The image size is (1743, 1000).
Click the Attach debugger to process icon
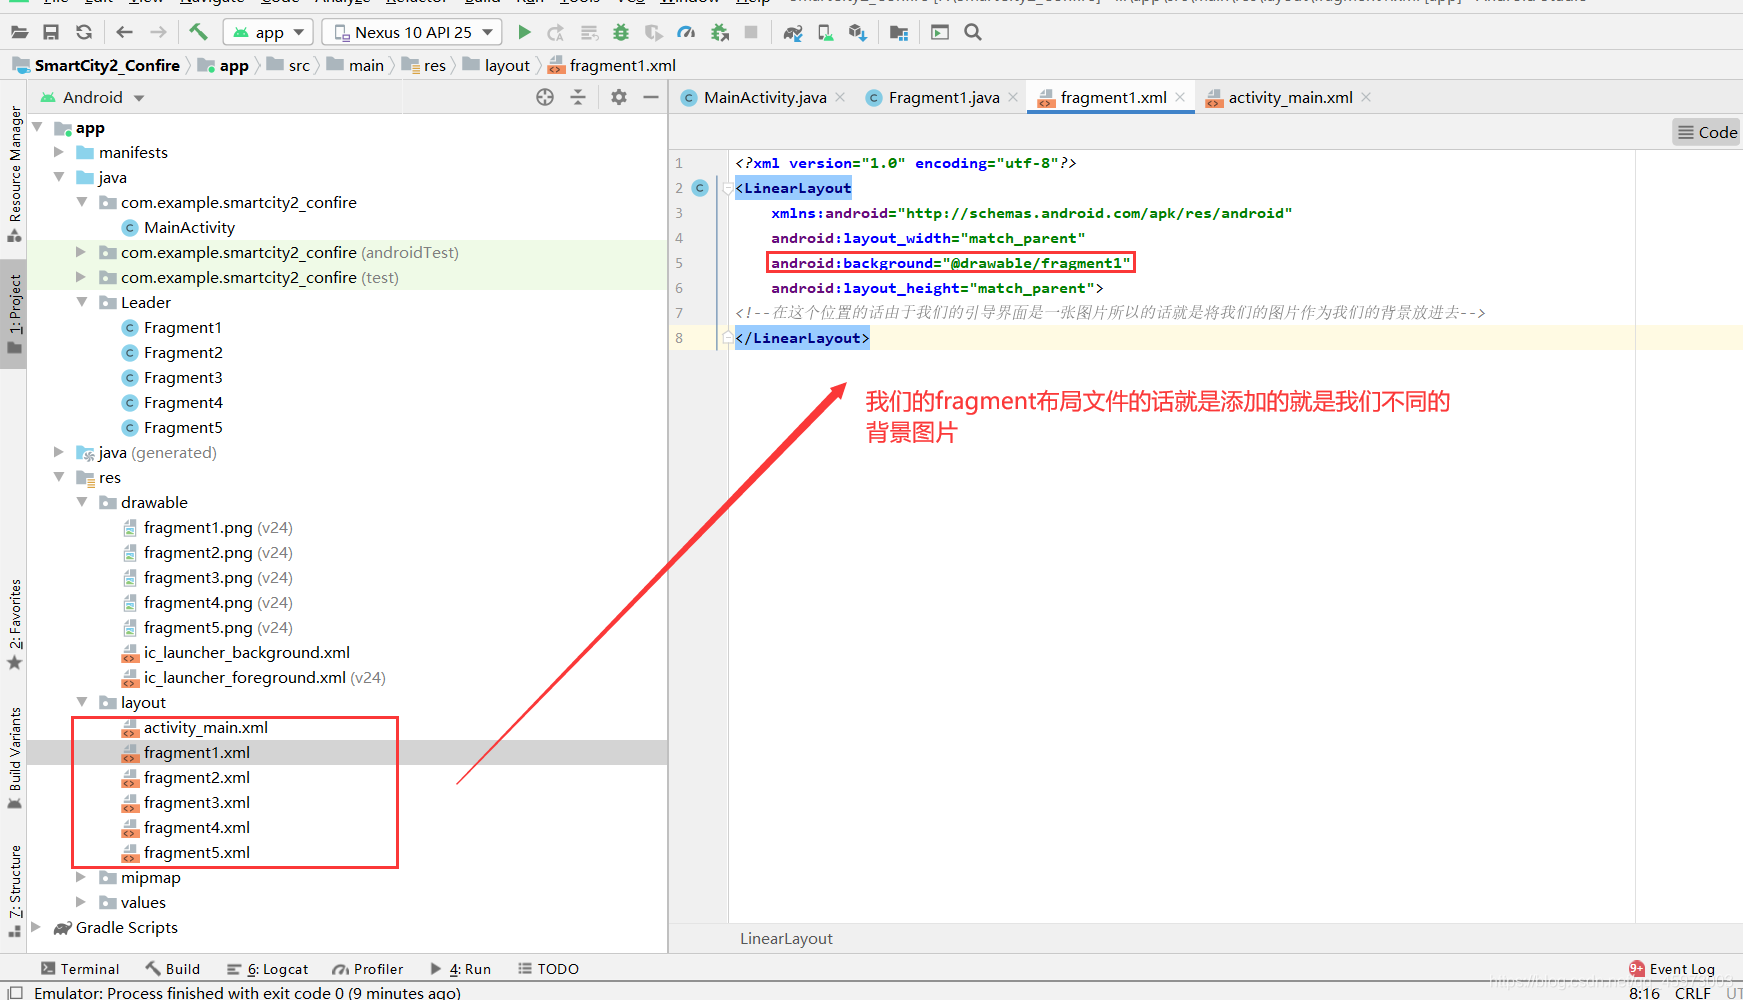(x=719, y=32)
